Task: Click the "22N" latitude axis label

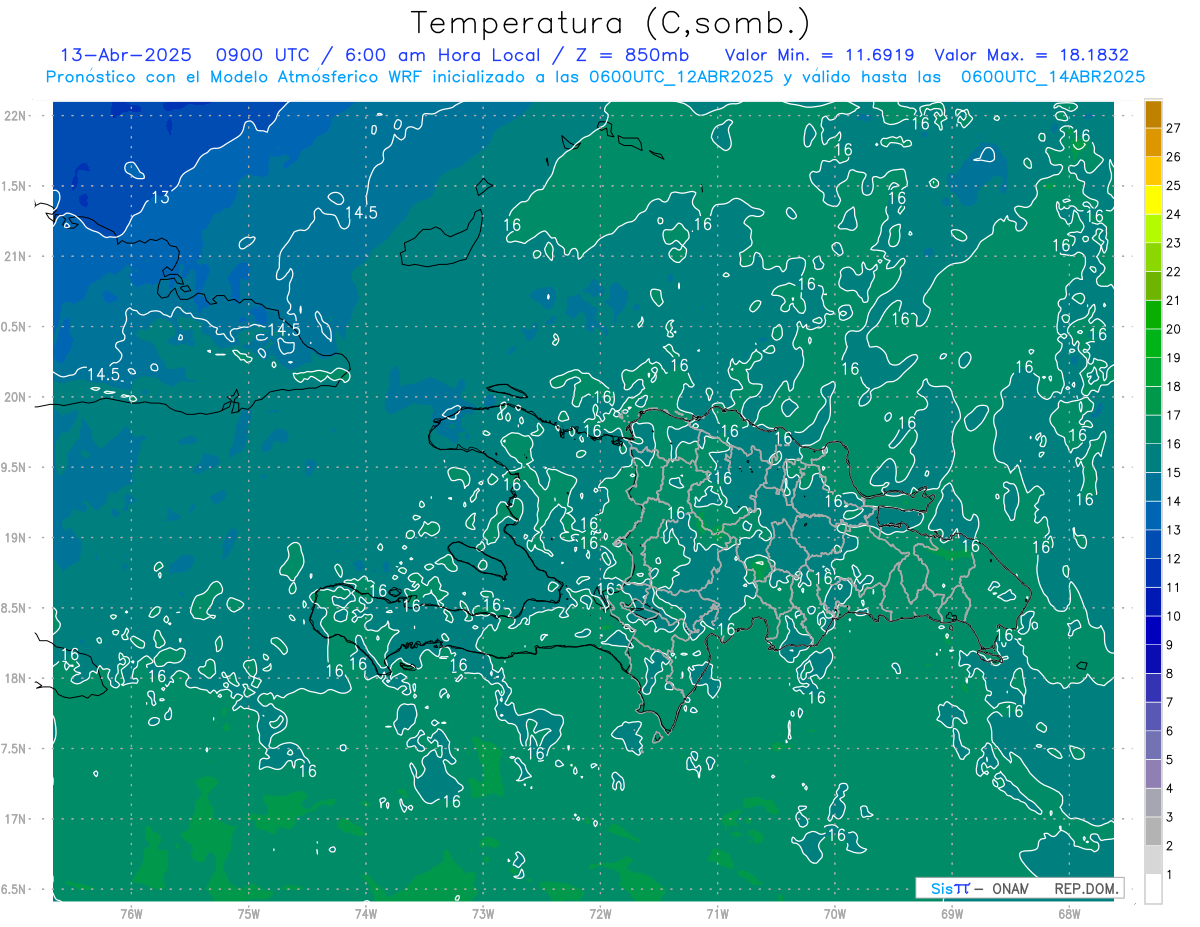Action: click(x=14, y=115)
